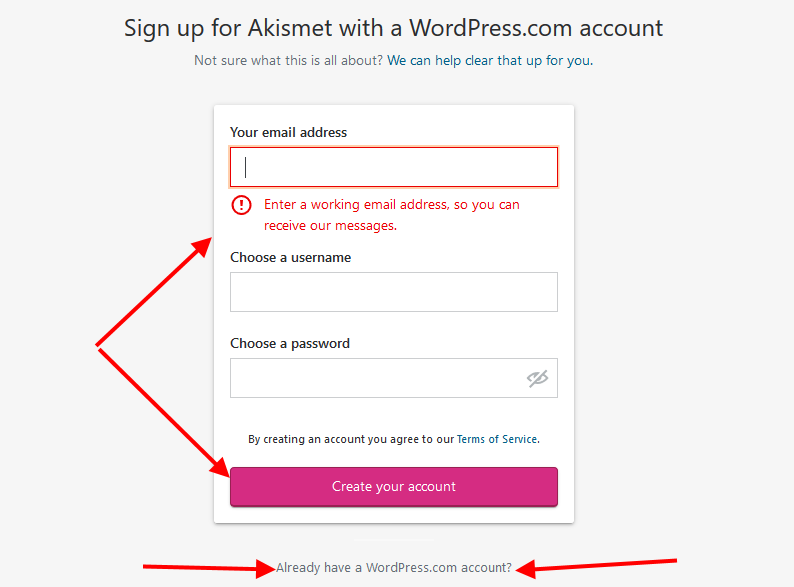The width and height of the screenshot is (794, 587).
Task: Click the red arrow pointing at Create button
Action: [163, 412]
